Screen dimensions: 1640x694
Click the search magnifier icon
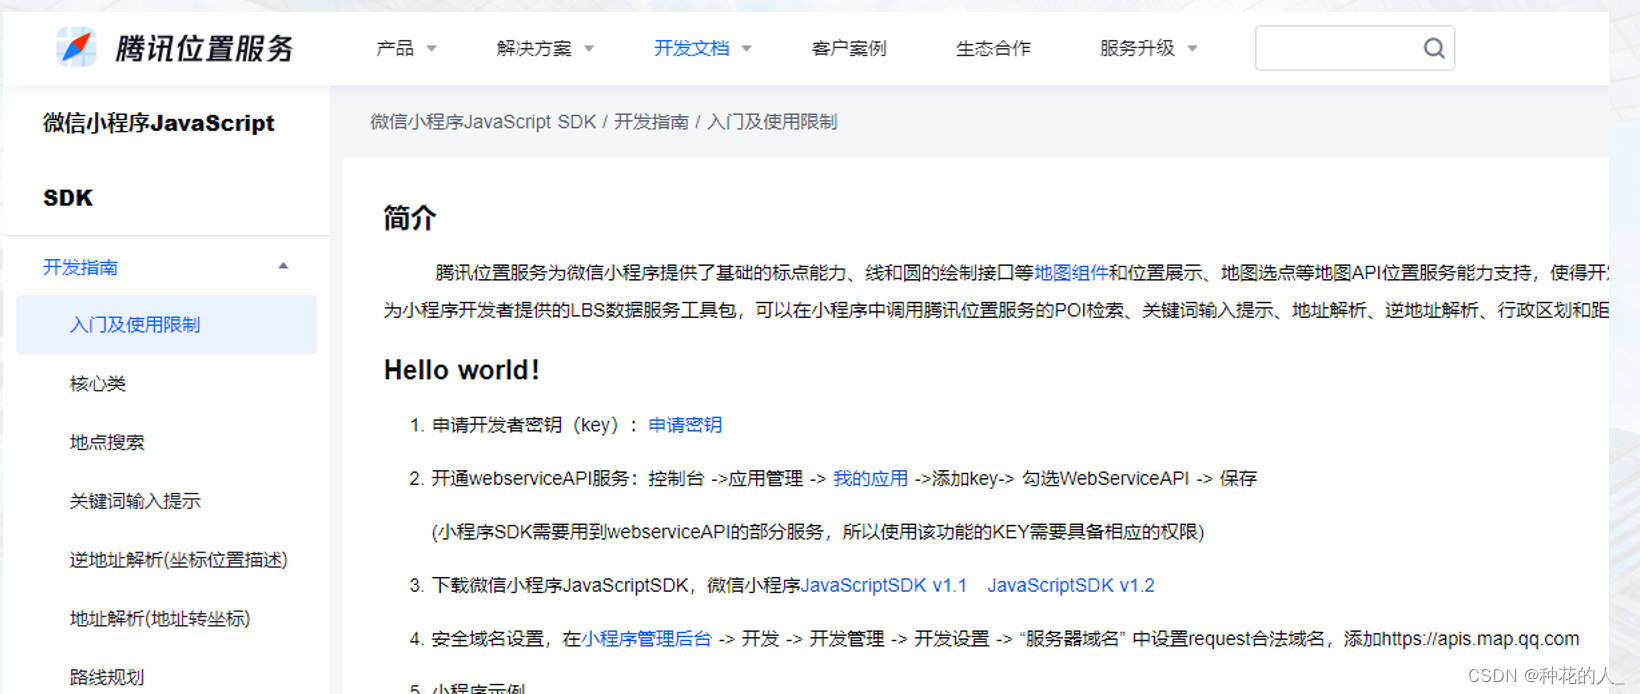point(1434,48)
